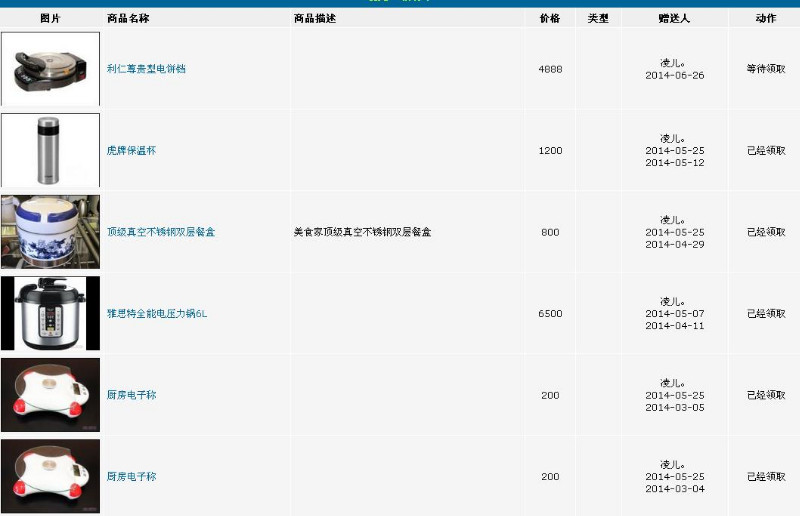Click price 200 in the 2014-03-05 row
Image resolution: width=800 pixels, height=516 pixels.
[x=550, y=395]
